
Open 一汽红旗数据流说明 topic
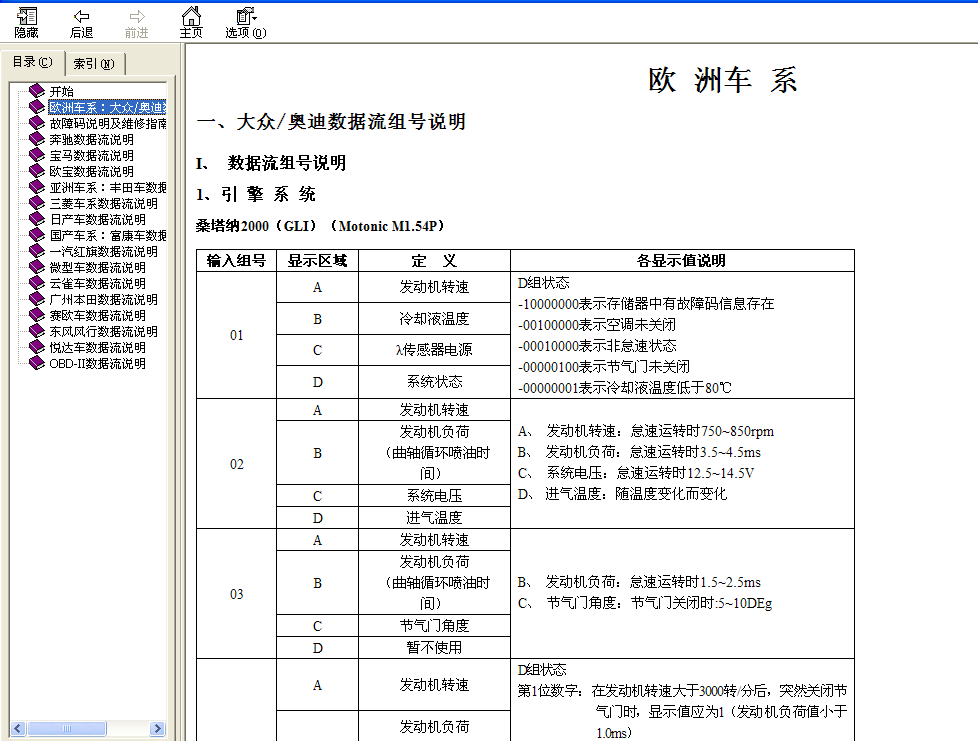pos(104,251)
